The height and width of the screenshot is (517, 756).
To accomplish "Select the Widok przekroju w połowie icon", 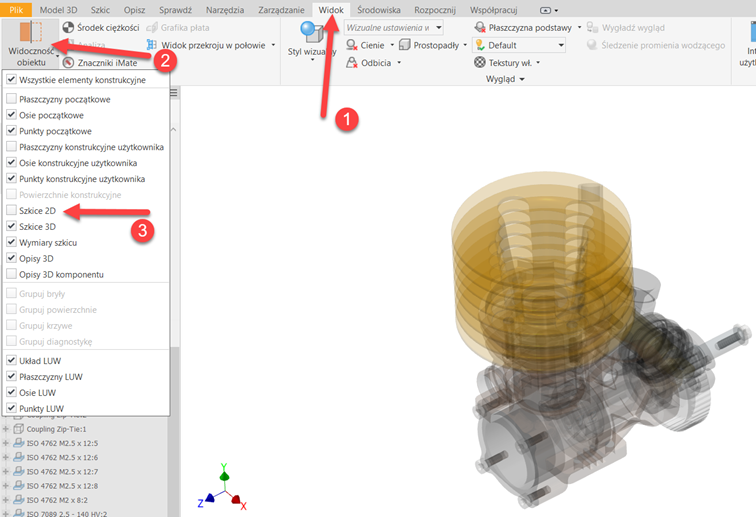I will [x=152, y=45].
